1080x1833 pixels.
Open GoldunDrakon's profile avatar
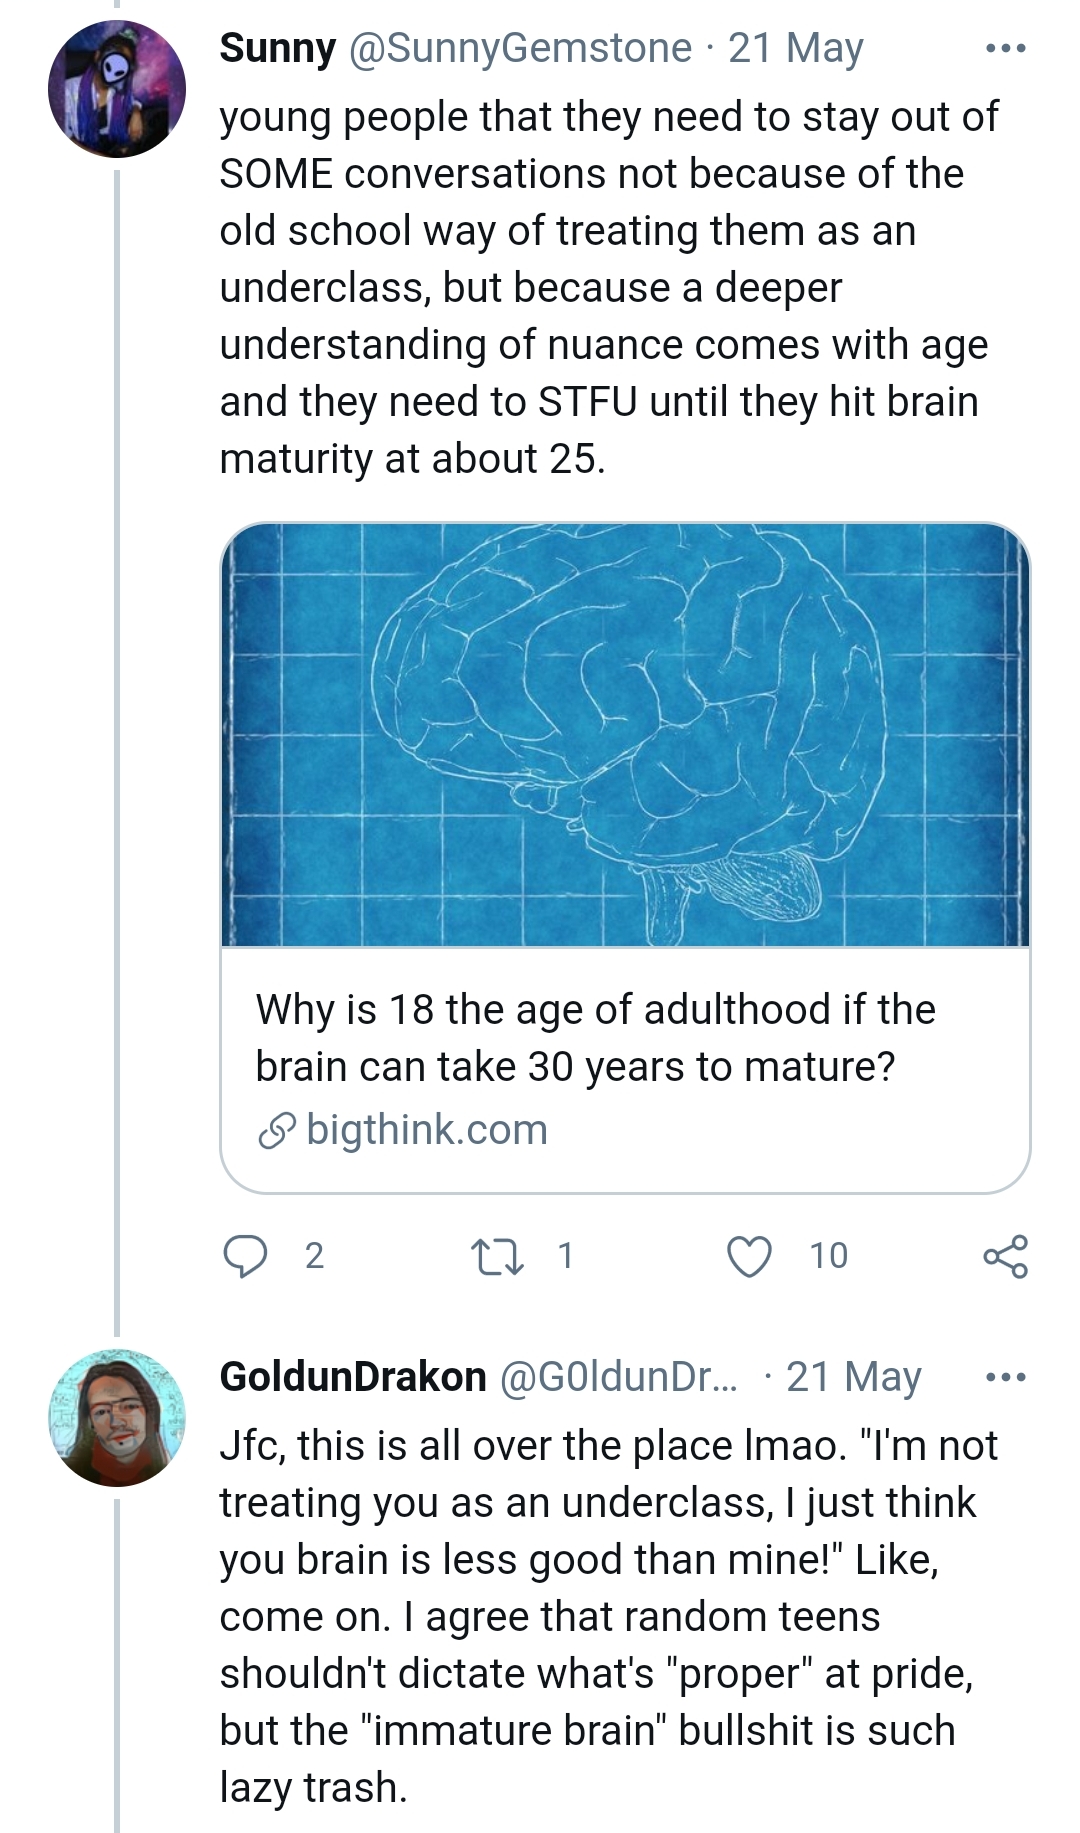(117, 1418)
